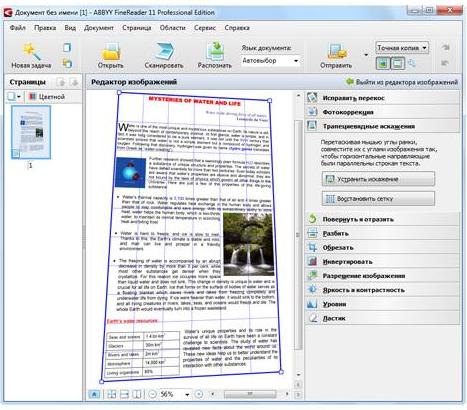Click the Устранить искажение button
This screenshot has height=410, width=467.
pyautogui.click(x=378, y=179)
